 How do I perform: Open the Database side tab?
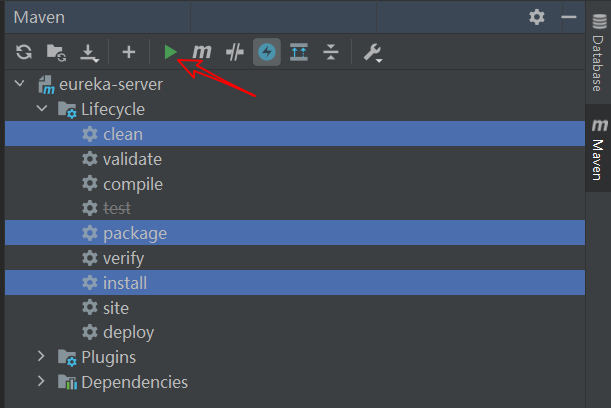[x=599, y=53]
